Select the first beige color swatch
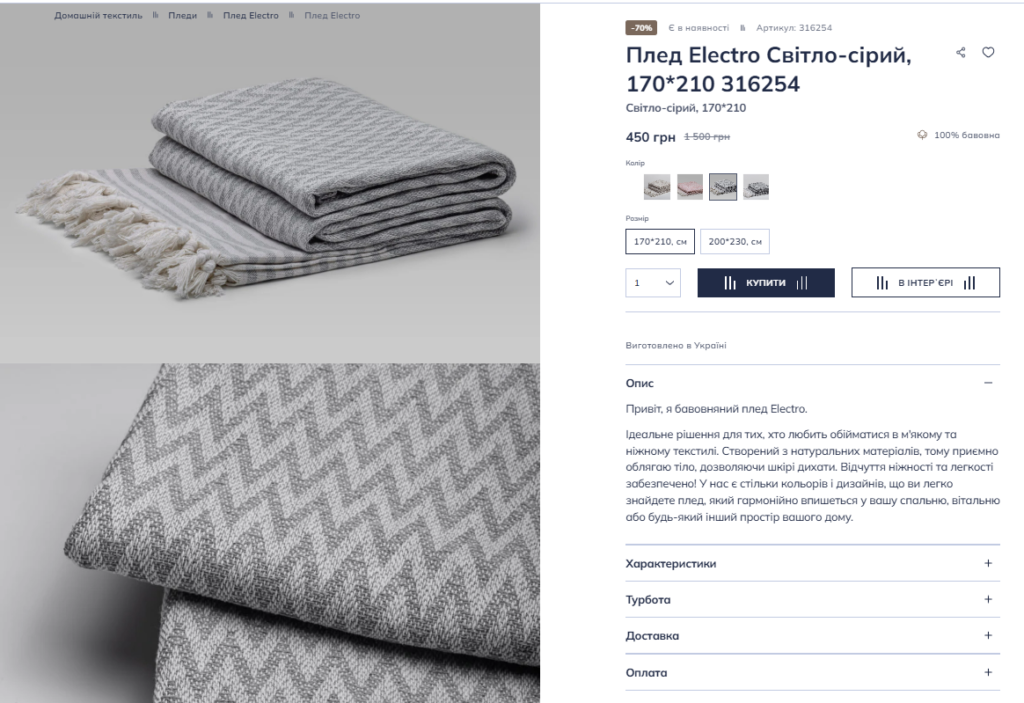Viewport: 1024px width, 703px height. point(657,187)
